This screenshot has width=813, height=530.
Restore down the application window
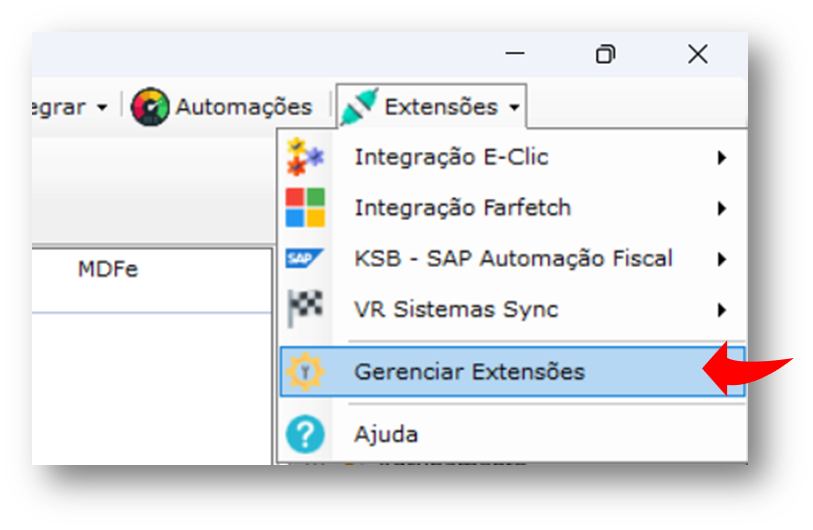pyautogui.click(x=606, y=54)
